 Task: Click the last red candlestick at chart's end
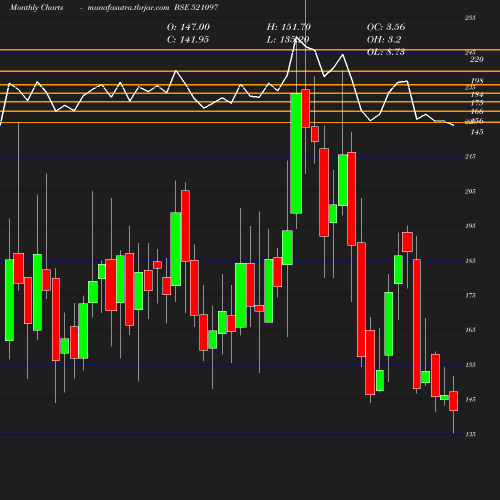[453, 401]
